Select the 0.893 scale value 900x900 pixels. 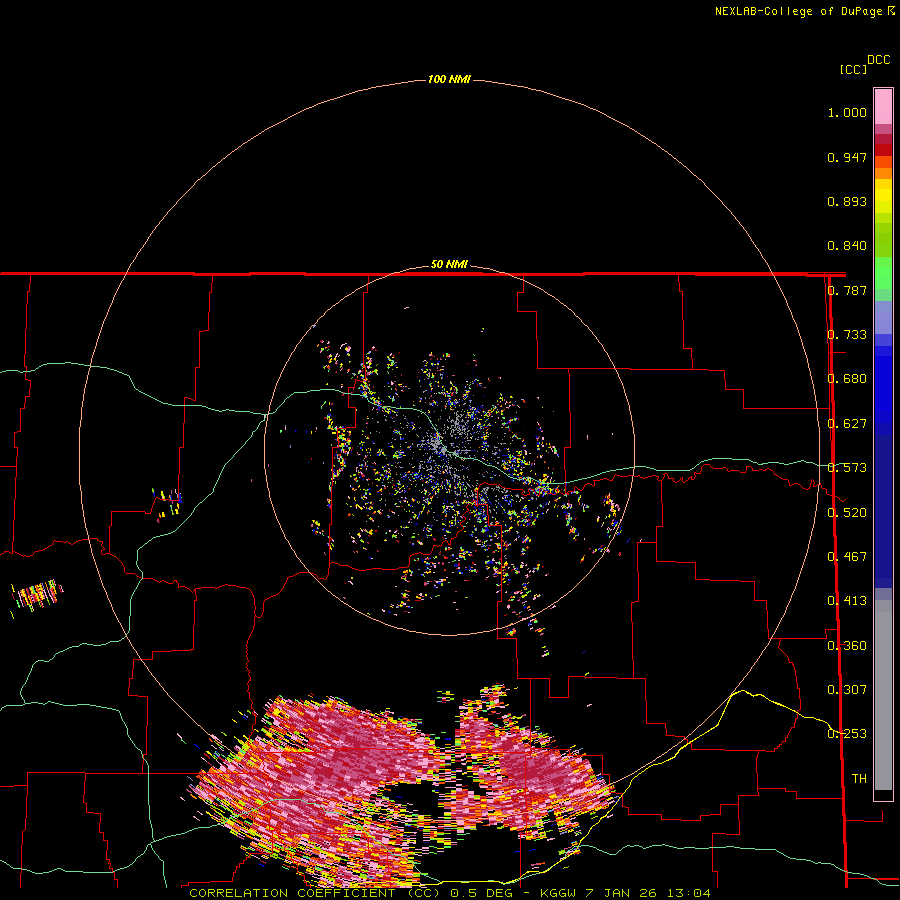(847, 201)
